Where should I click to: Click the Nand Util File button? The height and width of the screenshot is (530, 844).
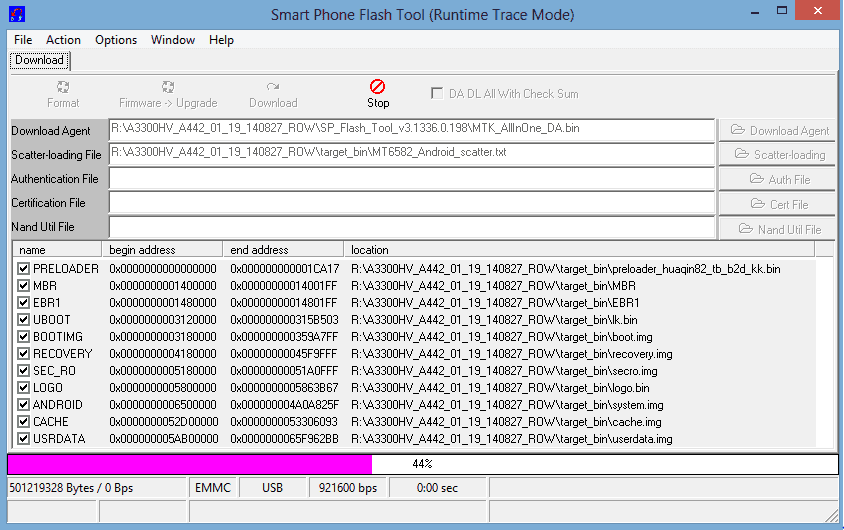coord(776,229)
